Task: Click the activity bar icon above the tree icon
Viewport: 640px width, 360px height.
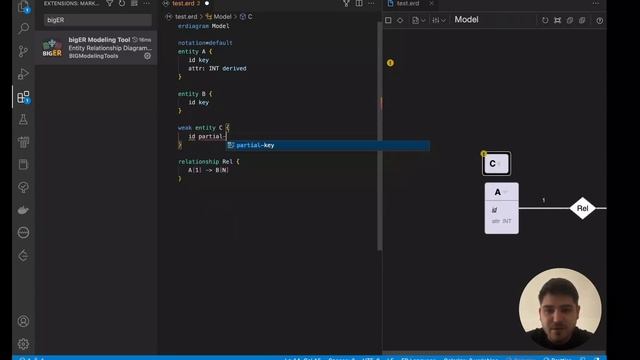Action: click(x=23, y=164)
